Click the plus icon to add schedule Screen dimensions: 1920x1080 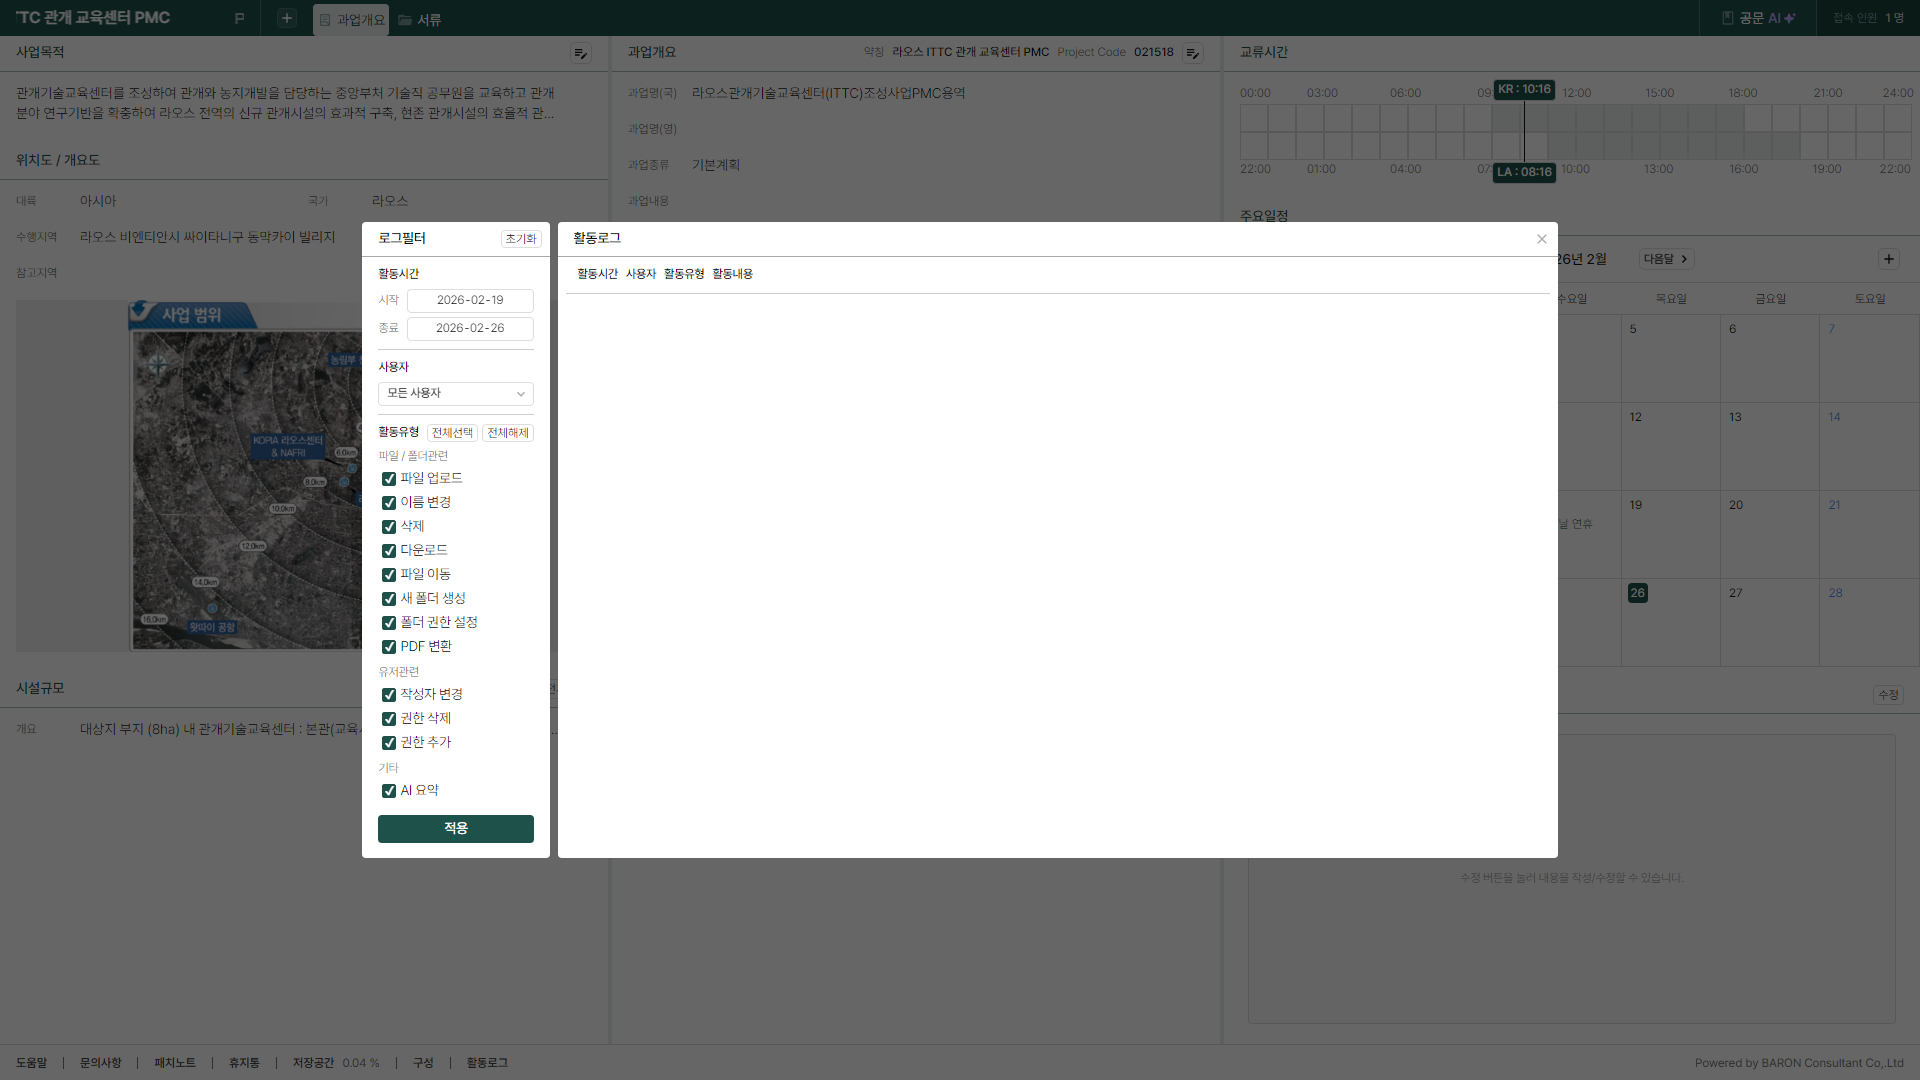pos(1888,259)
